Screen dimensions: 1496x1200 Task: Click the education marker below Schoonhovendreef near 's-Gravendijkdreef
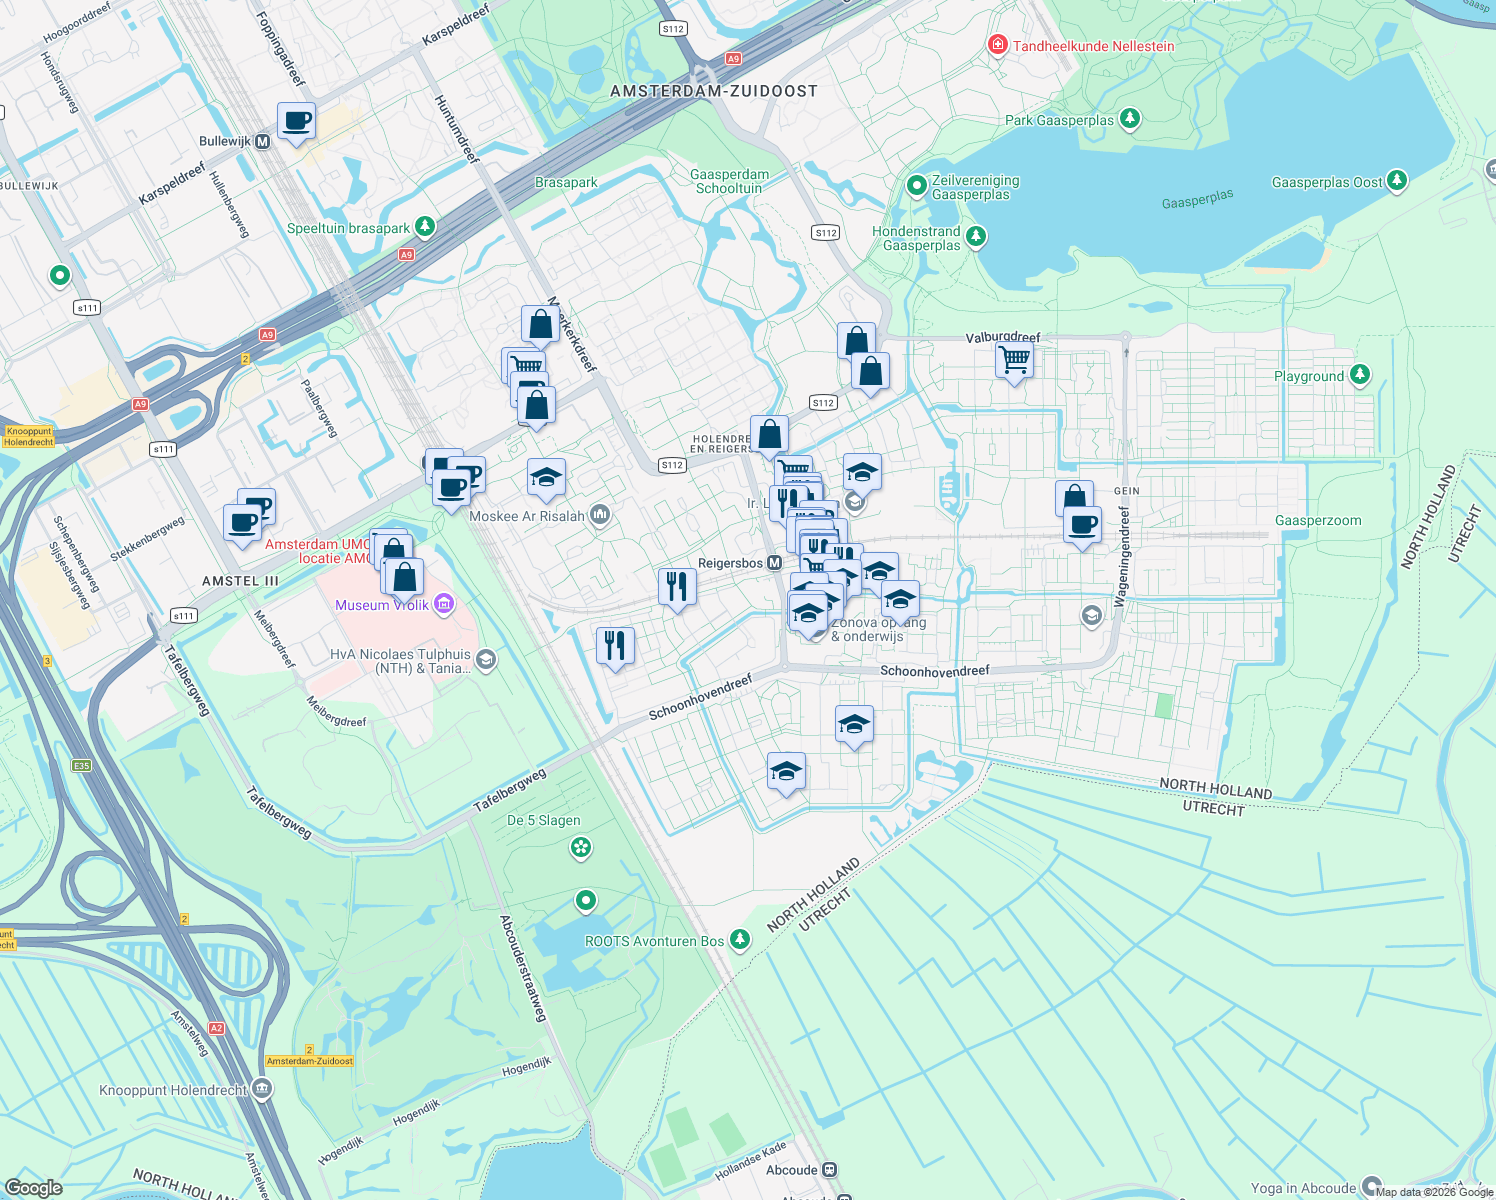coord(854,726)
